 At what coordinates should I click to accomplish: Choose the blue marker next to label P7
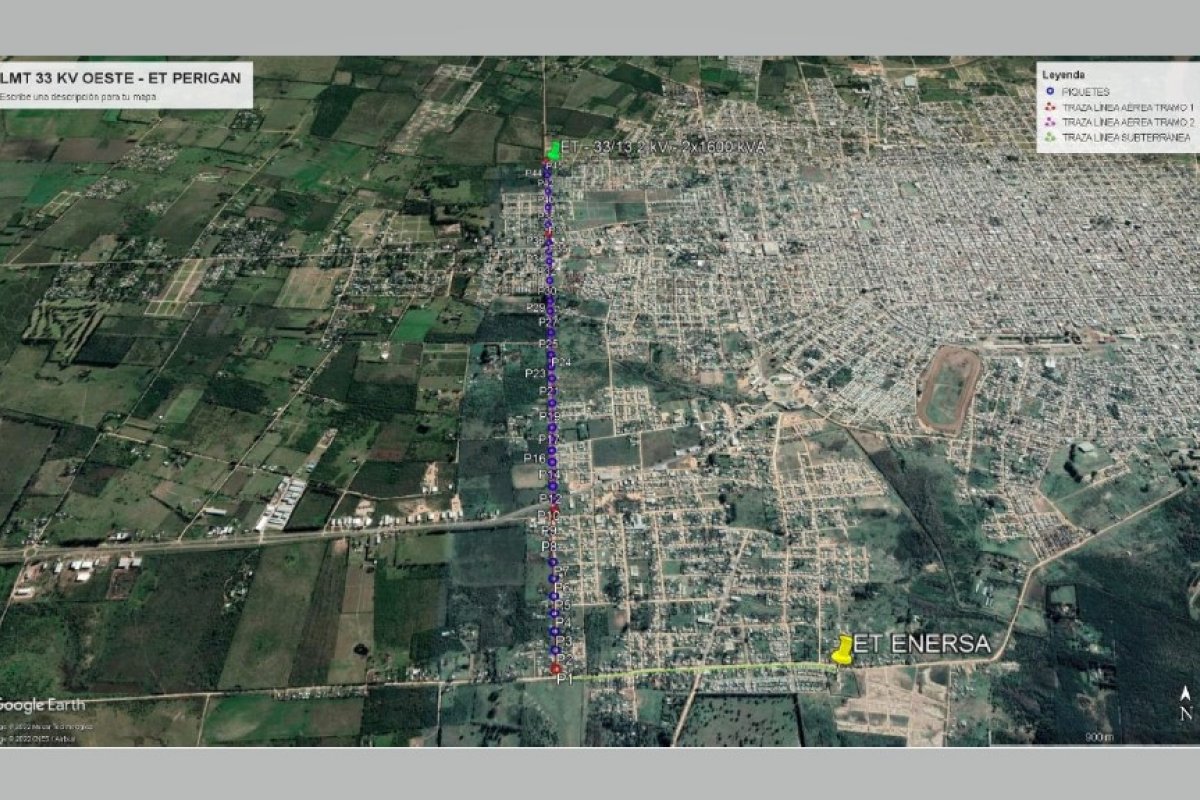click(x=553, y=563)
